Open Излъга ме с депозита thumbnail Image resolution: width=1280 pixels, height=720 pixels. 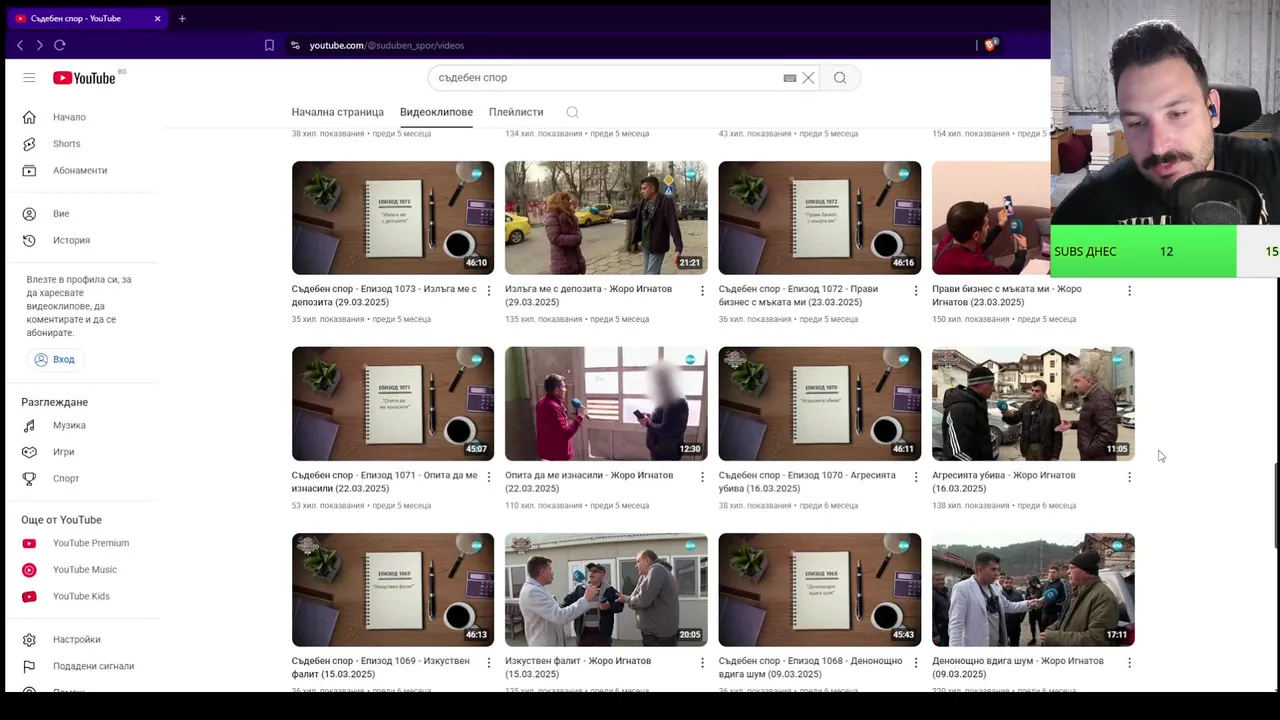tap(606, 218)
